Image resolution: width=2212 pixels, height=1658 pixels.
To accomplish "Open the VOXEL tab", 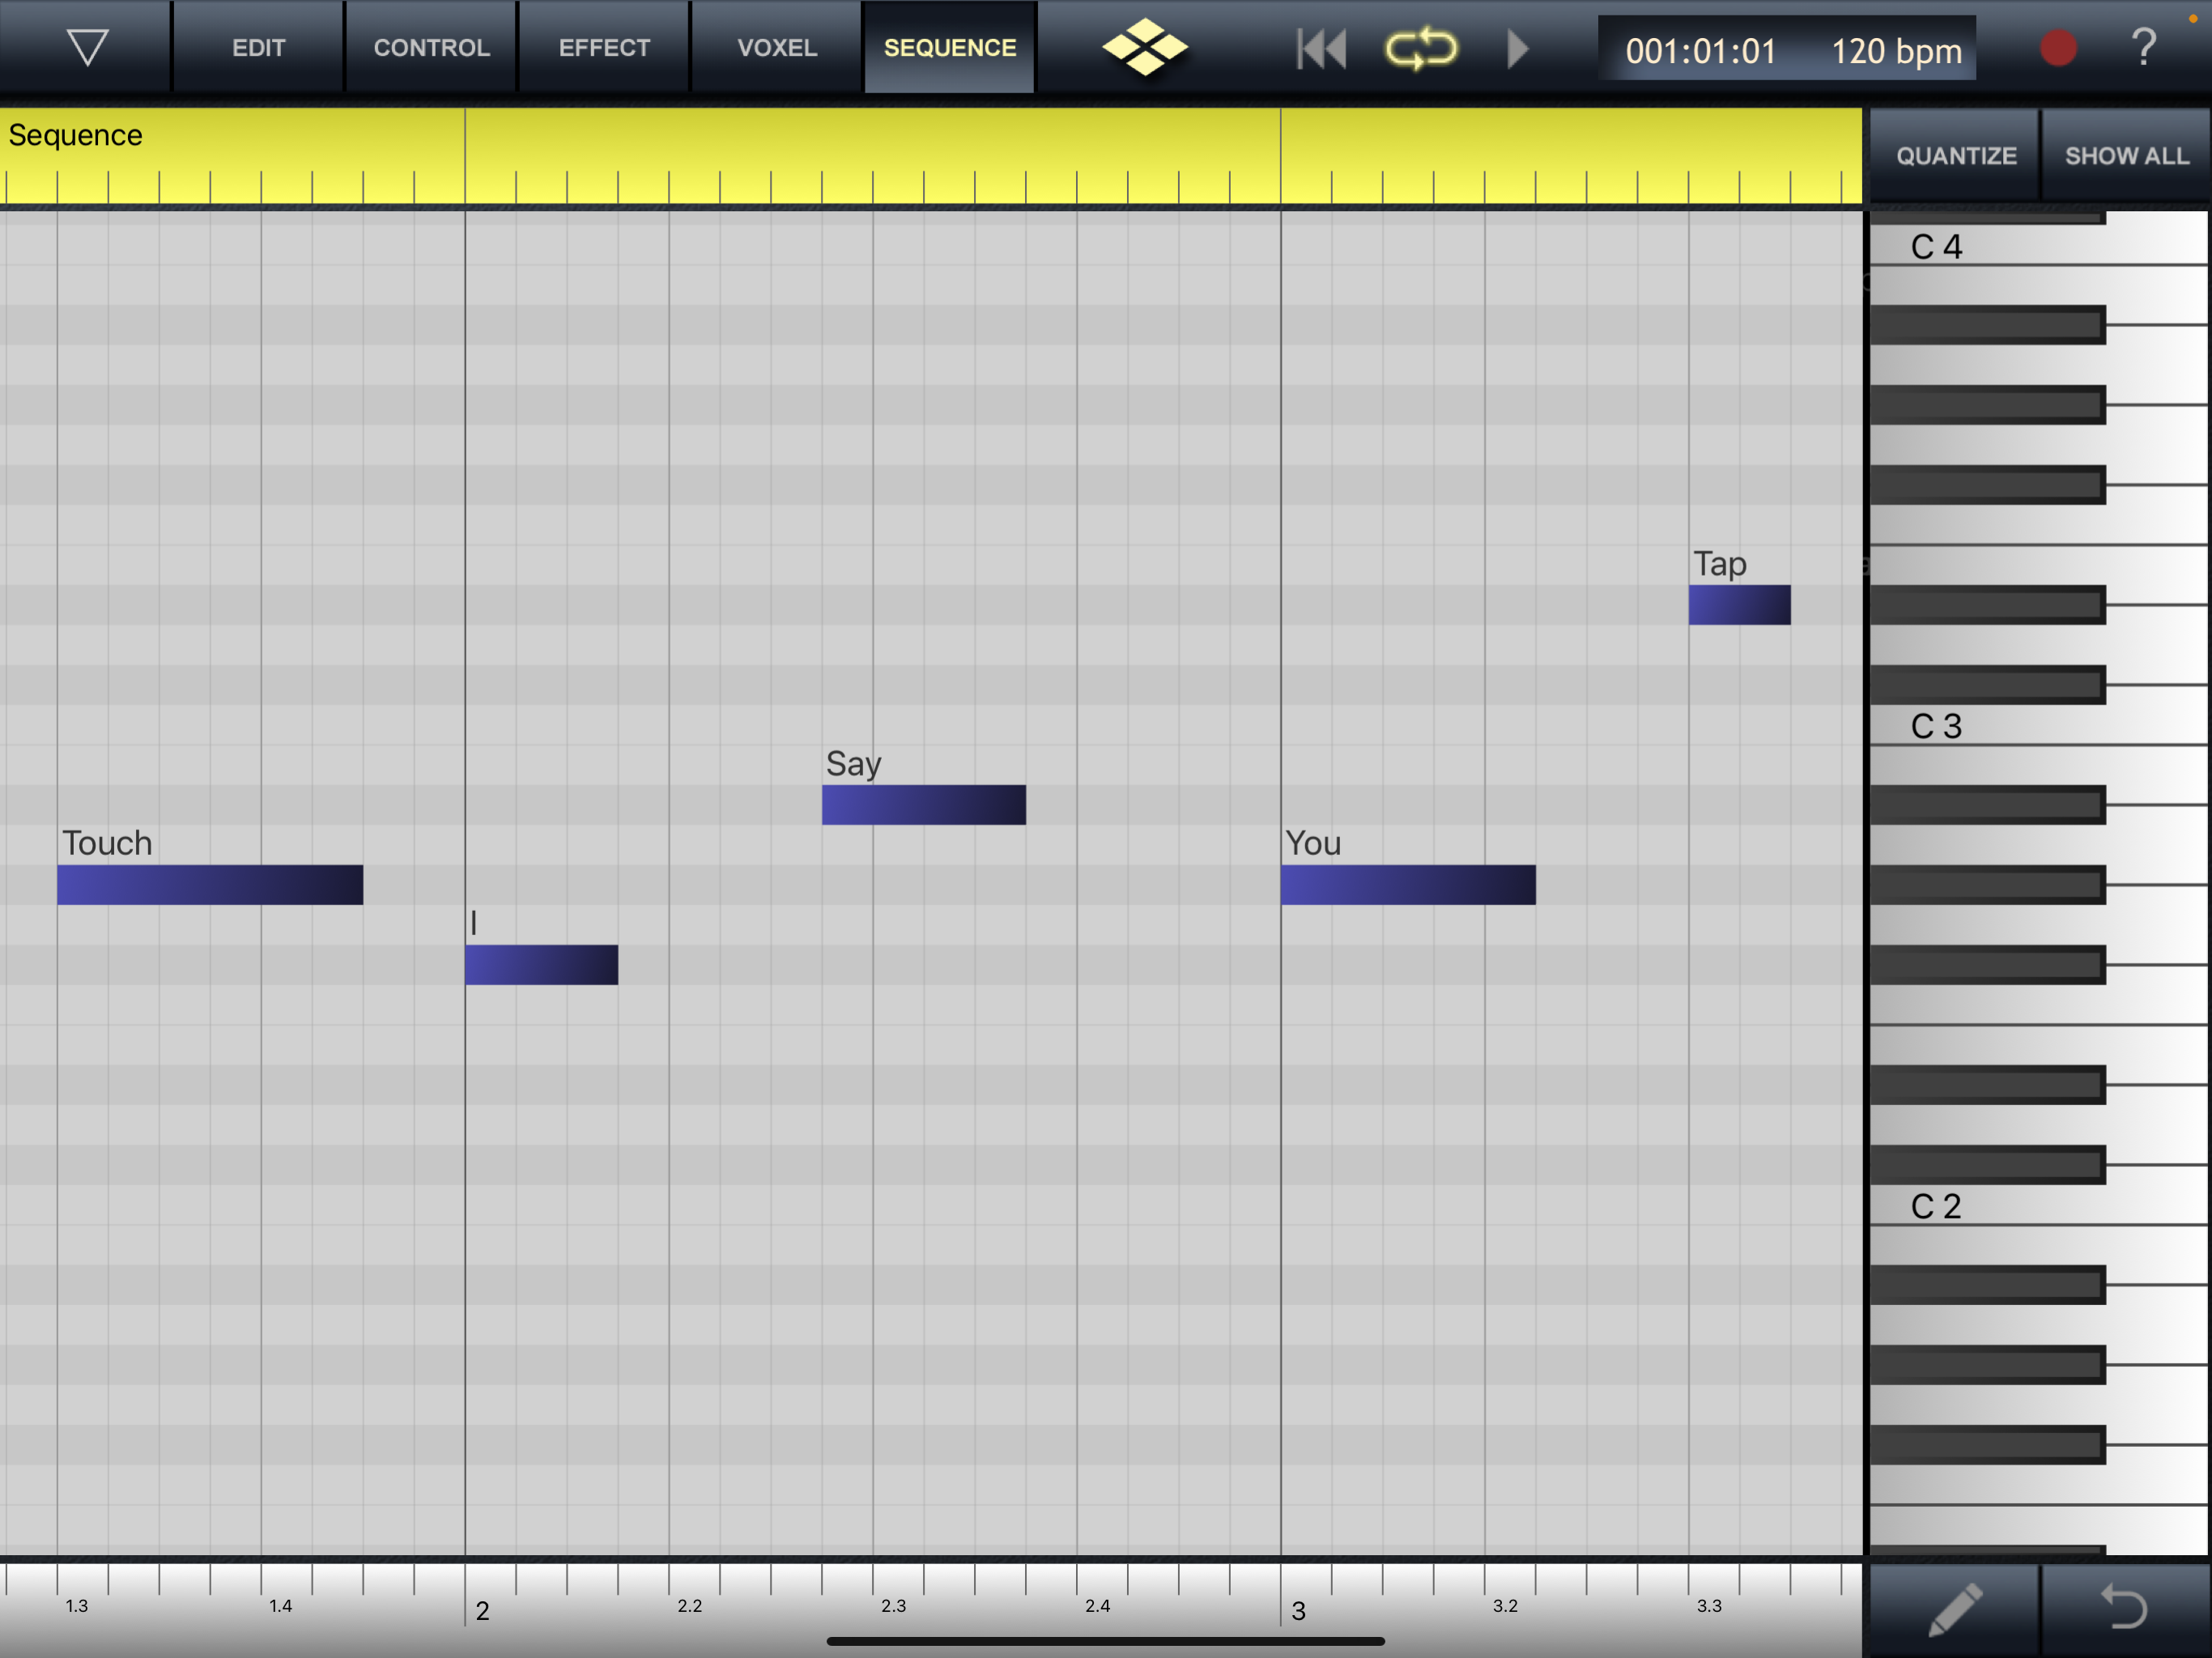I will tap(777, 47).
